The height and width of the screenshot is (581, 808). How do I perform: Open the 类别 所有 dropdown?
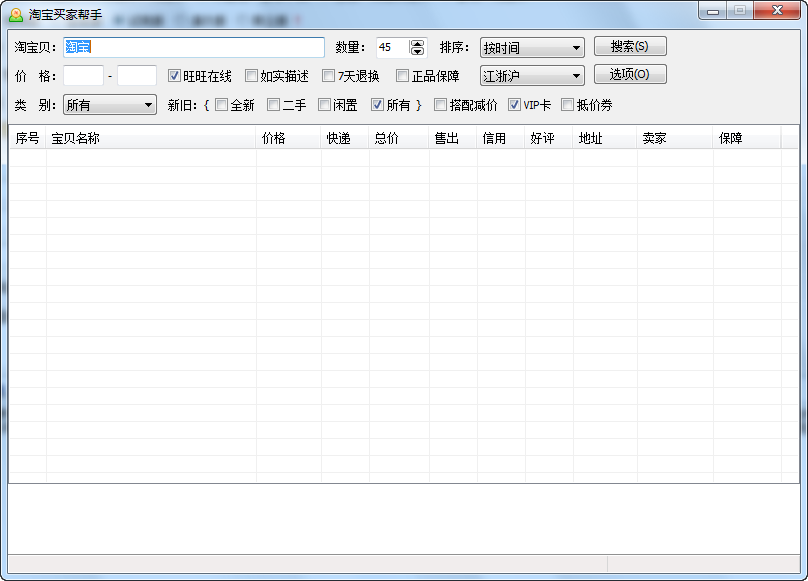110,105
